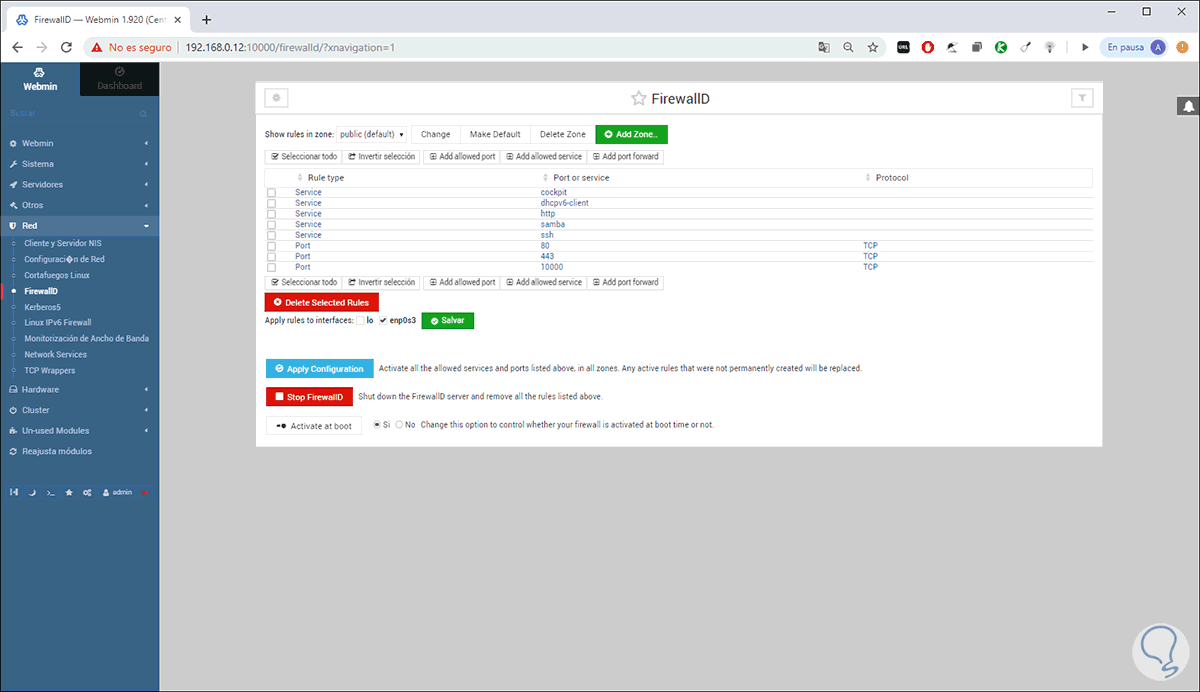Click the Delete Selected Rules button
The width and height of the screenshot is (1200, 692).
click(x=322, y=302)
